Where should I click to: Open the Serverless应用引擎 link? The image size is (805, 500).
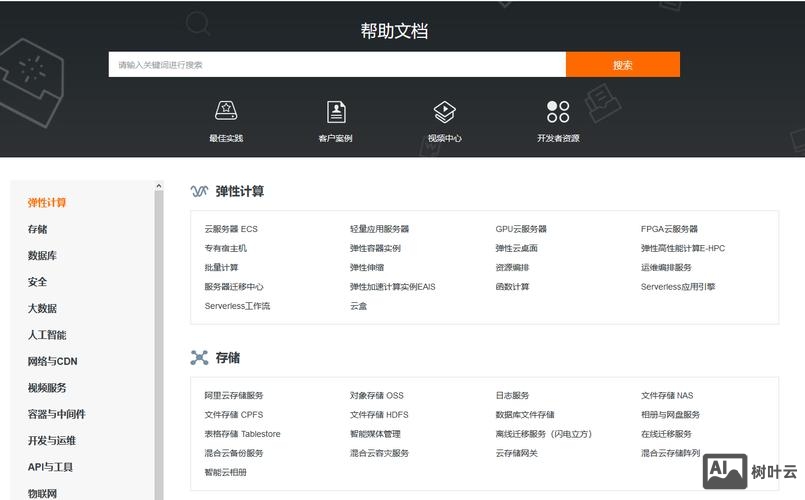[678, 287]
